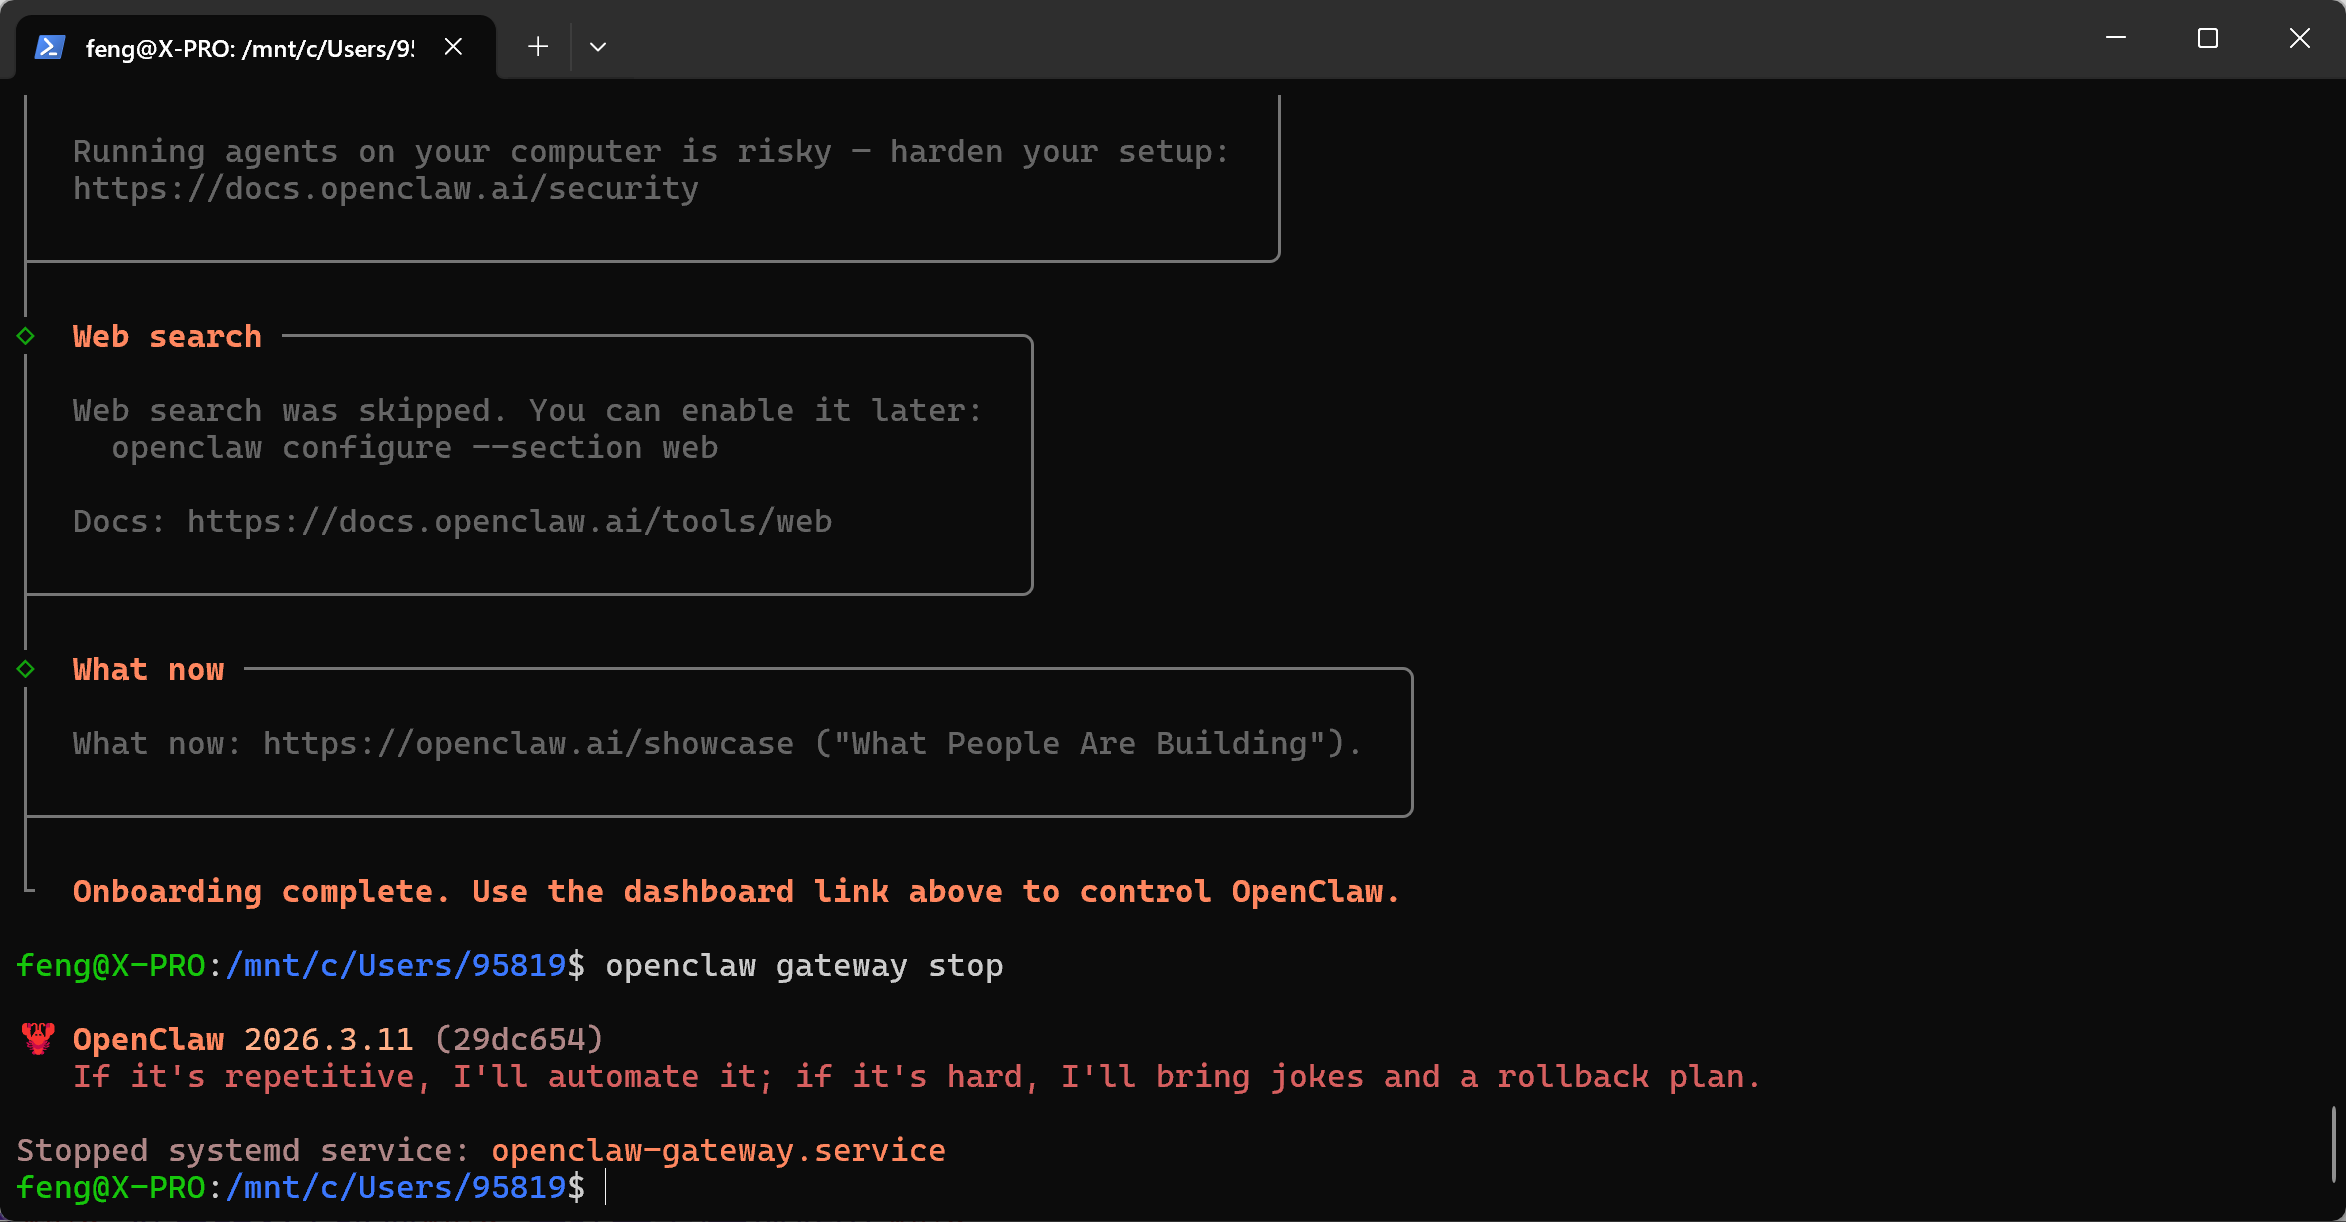Click the command prompt input cursor line
The width and height of the screenshot is (2346, 1222).
click(x=607, y=1188)
